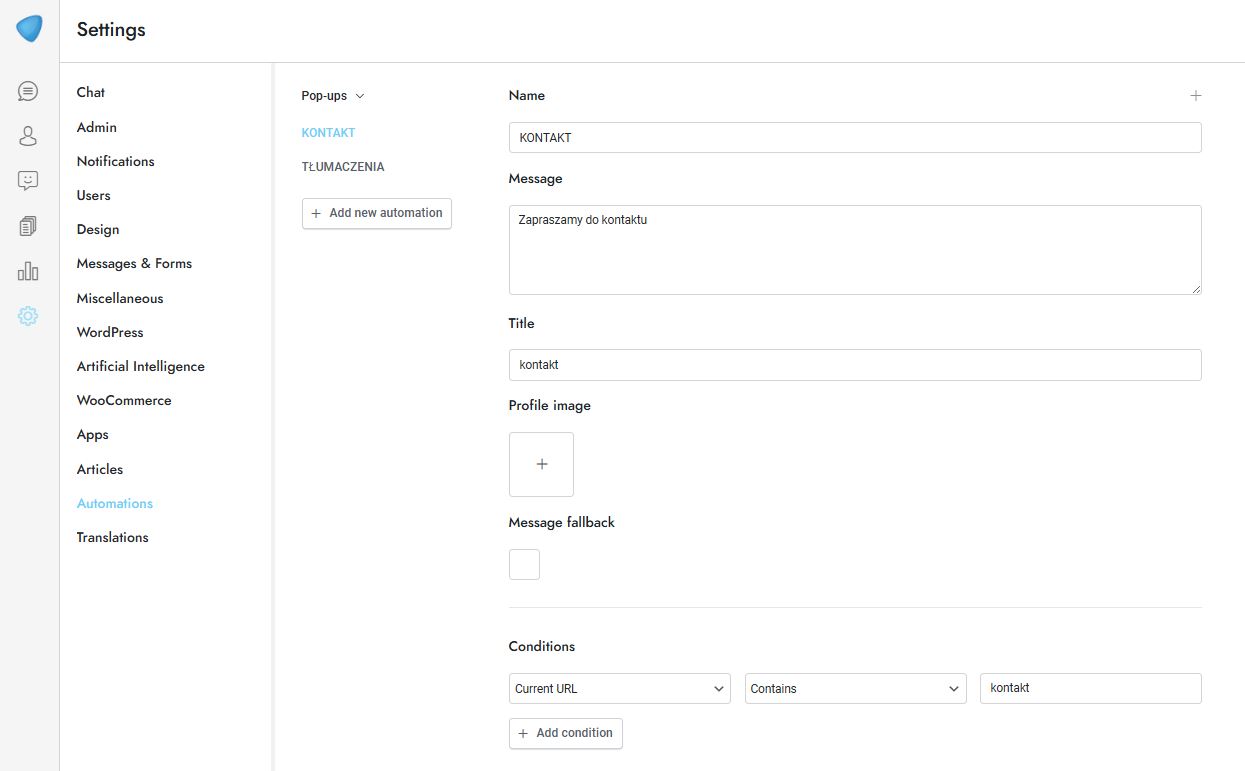Click the Add condition button
The image size is (1245, 771).
[x=565, y=733]
